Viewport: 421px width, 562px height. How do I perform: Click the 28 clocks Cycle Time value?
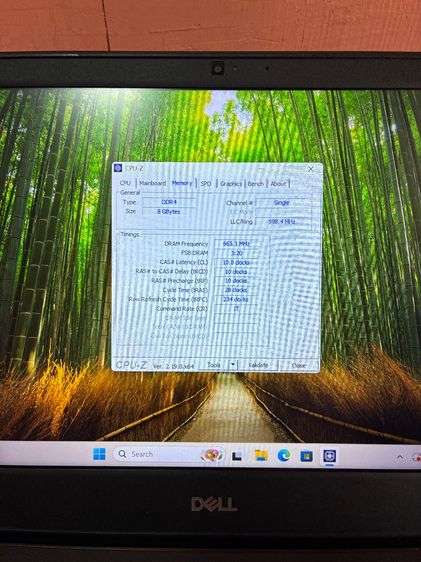click(x=236, y=290)
